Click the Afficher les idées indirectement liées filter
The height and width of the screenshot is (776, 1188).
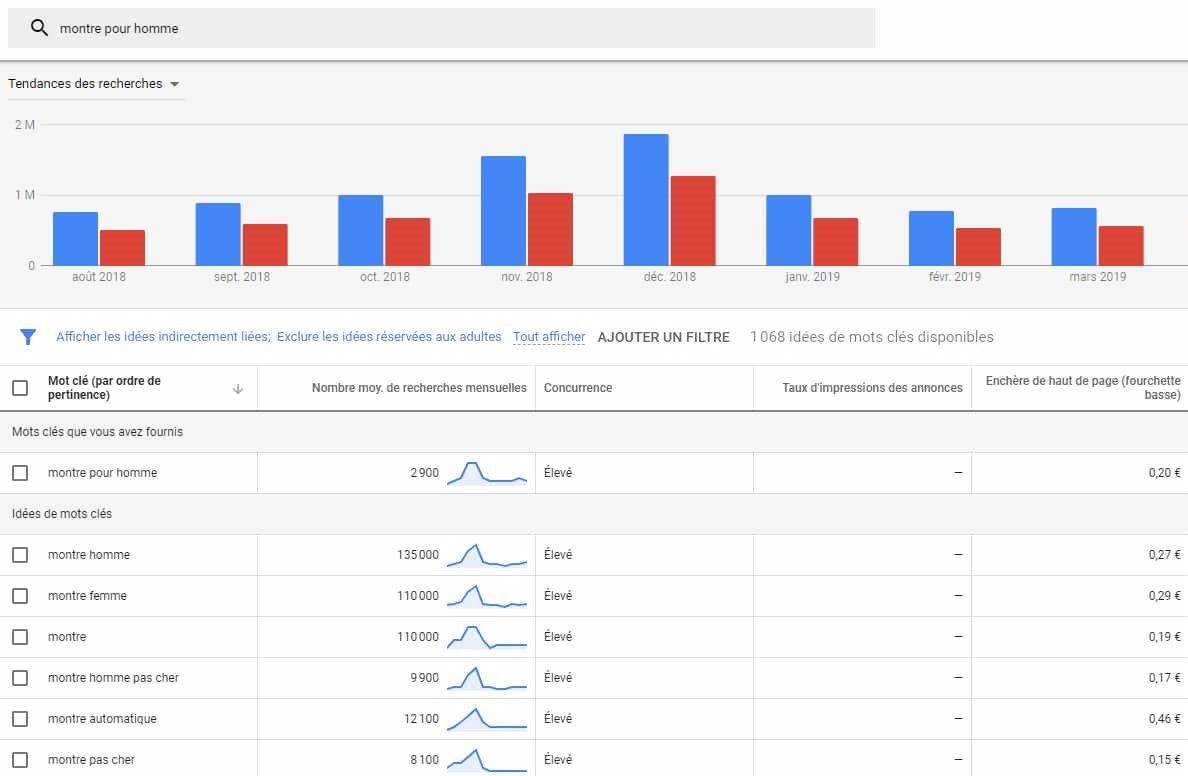click(163, 336)
